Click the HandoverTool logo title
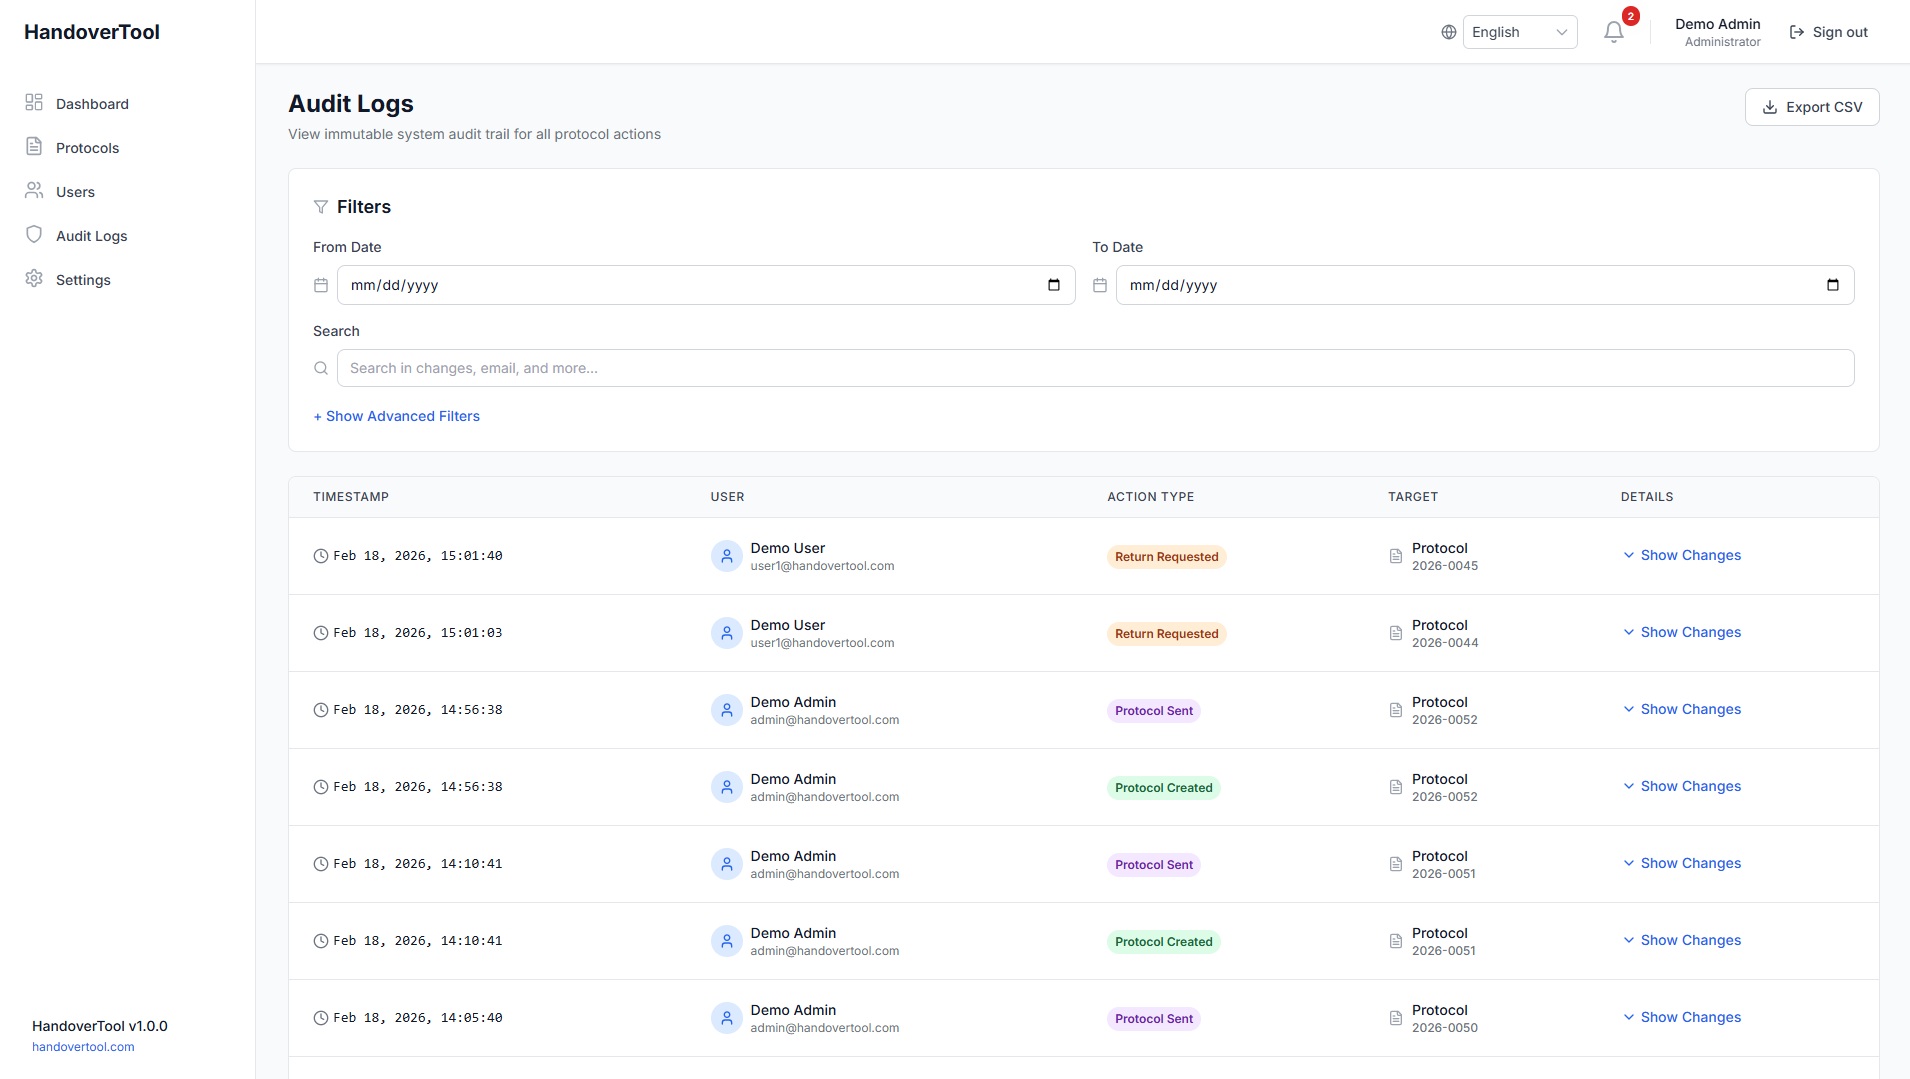The image size is (1910, 1079). pos(92,32)
